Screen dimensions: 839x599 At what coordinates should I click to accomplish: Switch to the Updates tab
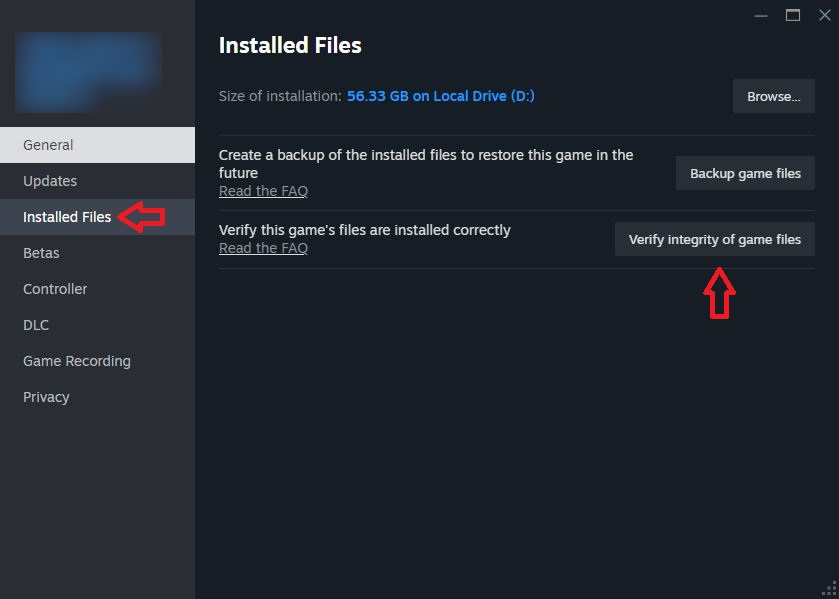(x=50, y=181)
